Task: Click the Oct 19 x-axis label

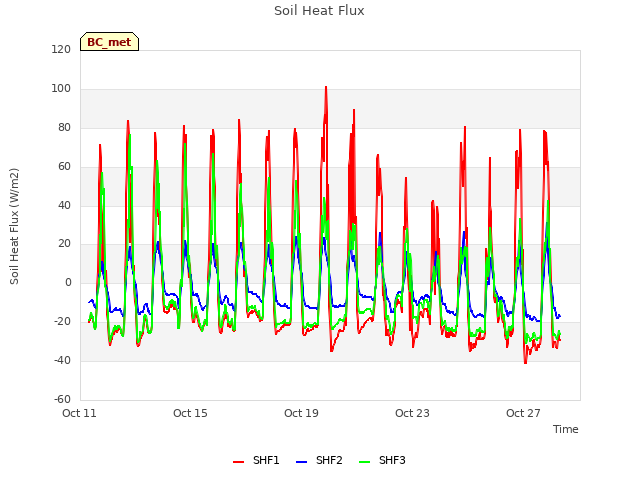Action: (301, 413)
